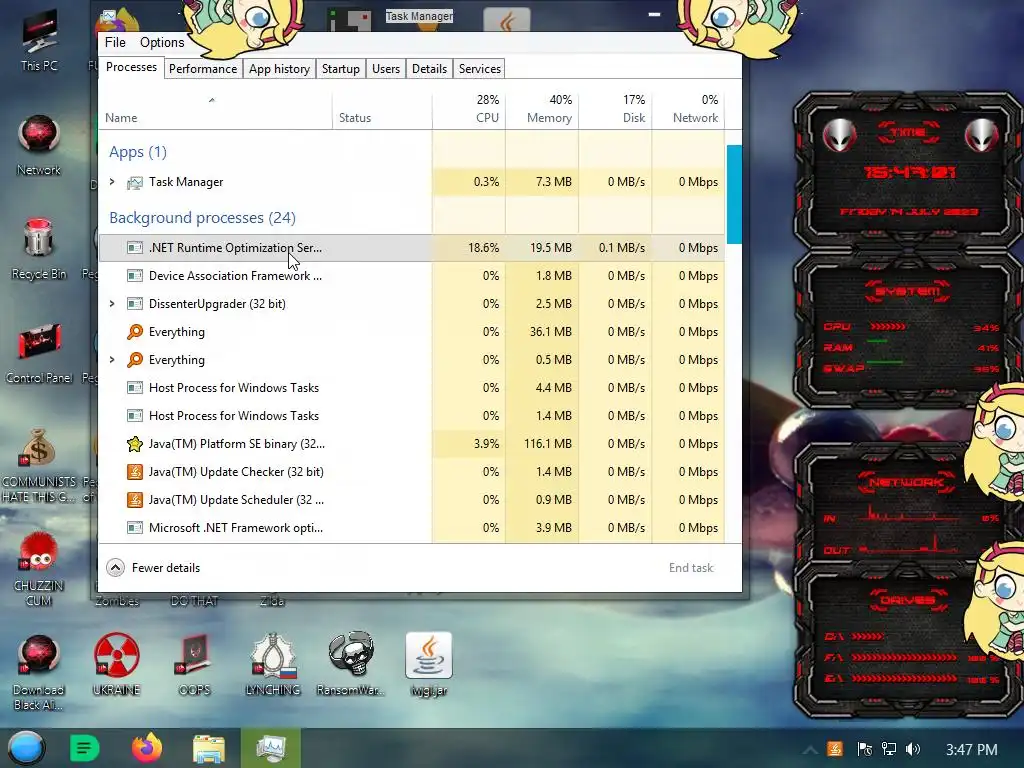Select the Apps (1) group heading
Image resolution: width=1024 pixels, height=768 pixels.
point(138,152)
